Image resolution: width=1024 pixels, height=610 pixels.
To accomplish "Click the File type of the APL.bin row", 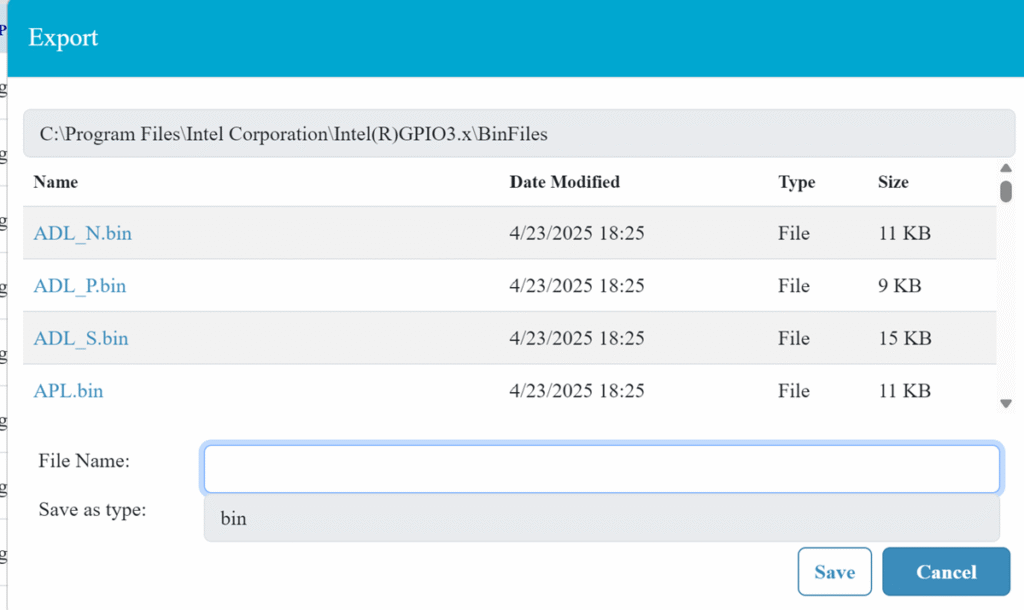I will pos(793,391).
